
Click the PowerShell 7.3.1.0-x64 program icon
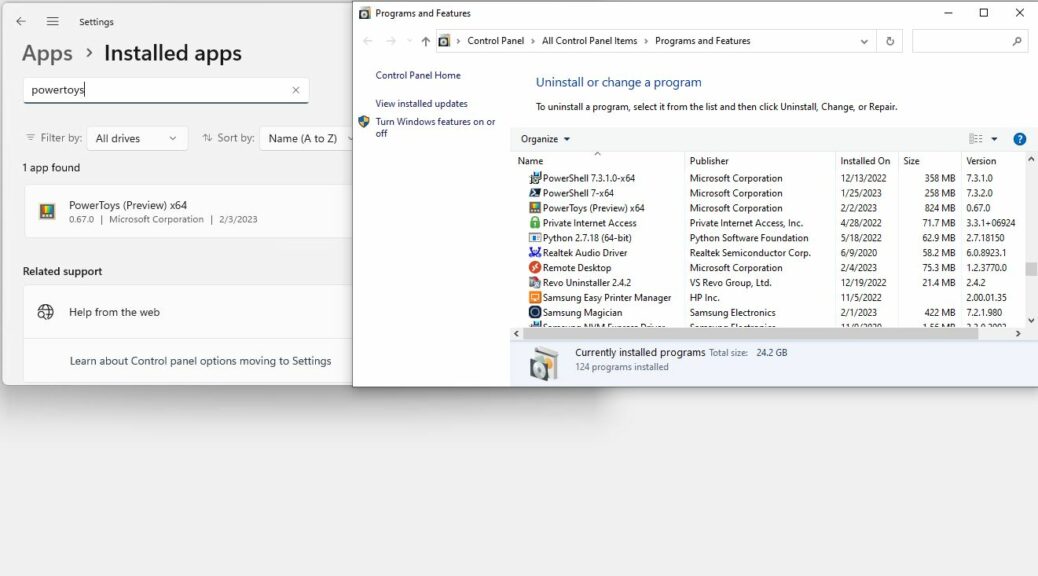[x=535, y=178]
